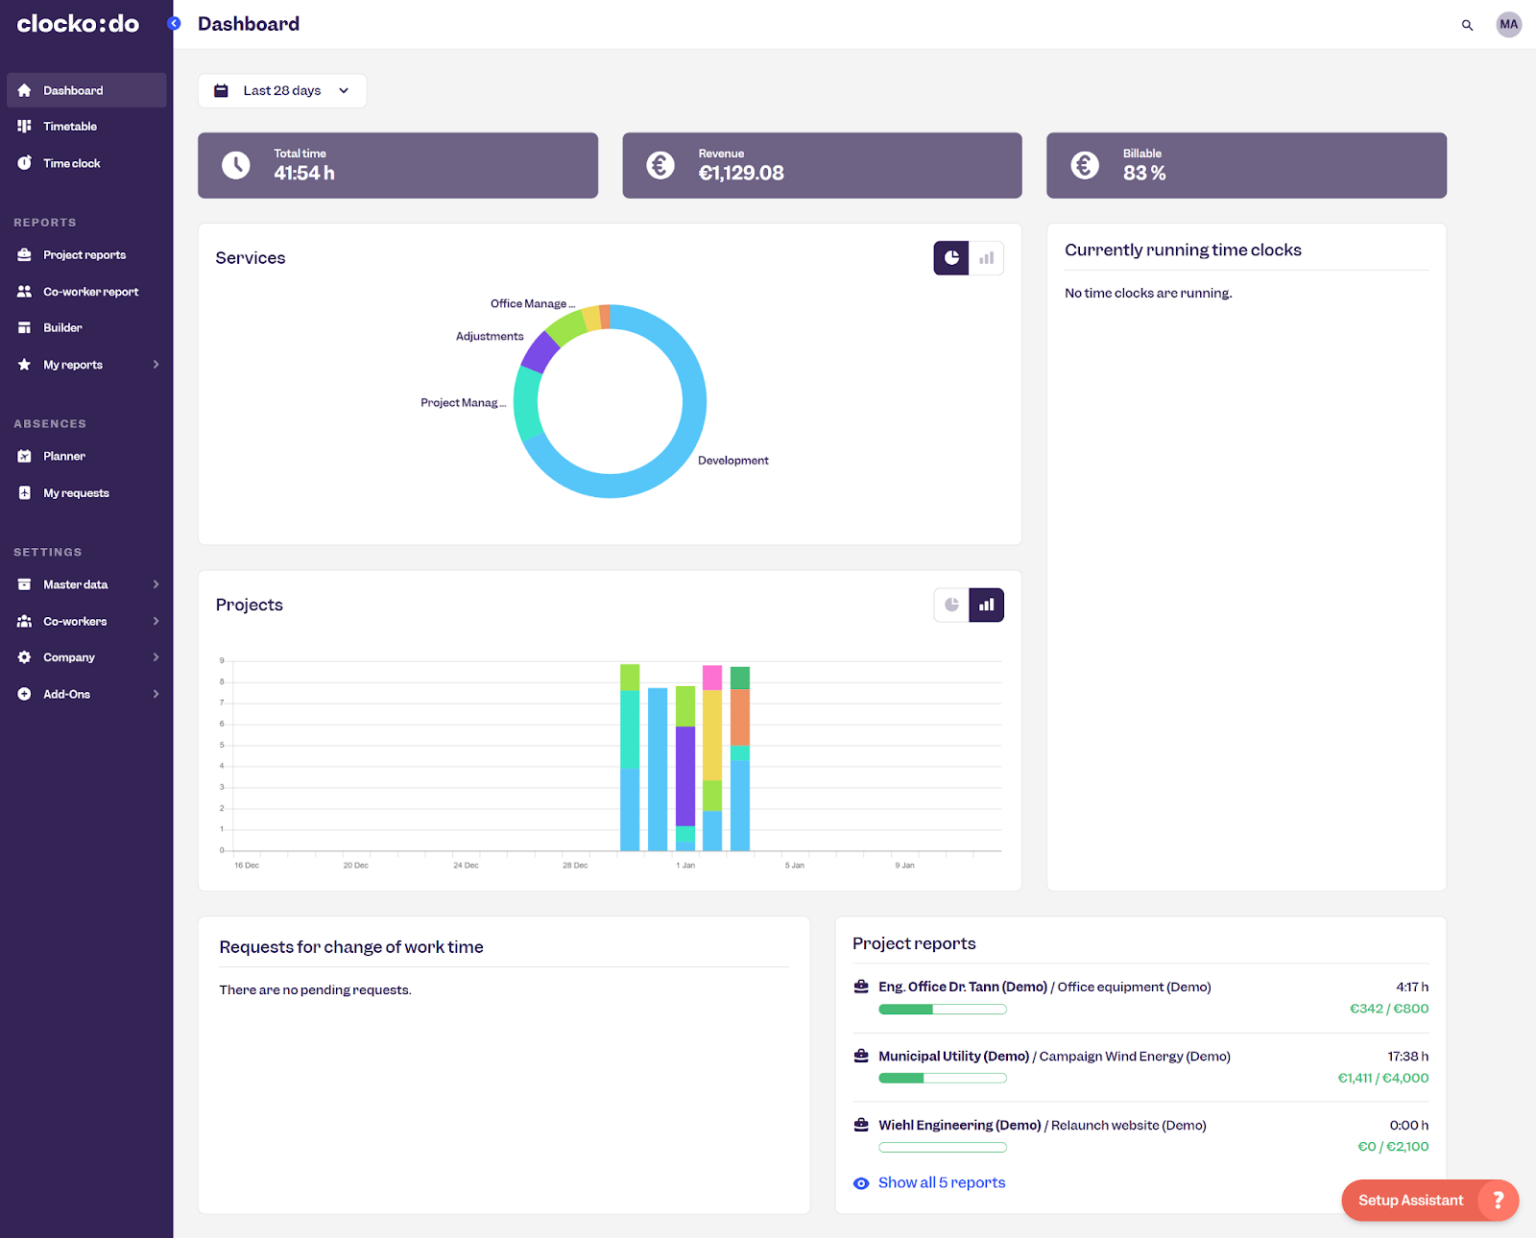Select the Time clock sidebar entry
This screenshot has width=1536, height=1238.
[x=71, y=162]
